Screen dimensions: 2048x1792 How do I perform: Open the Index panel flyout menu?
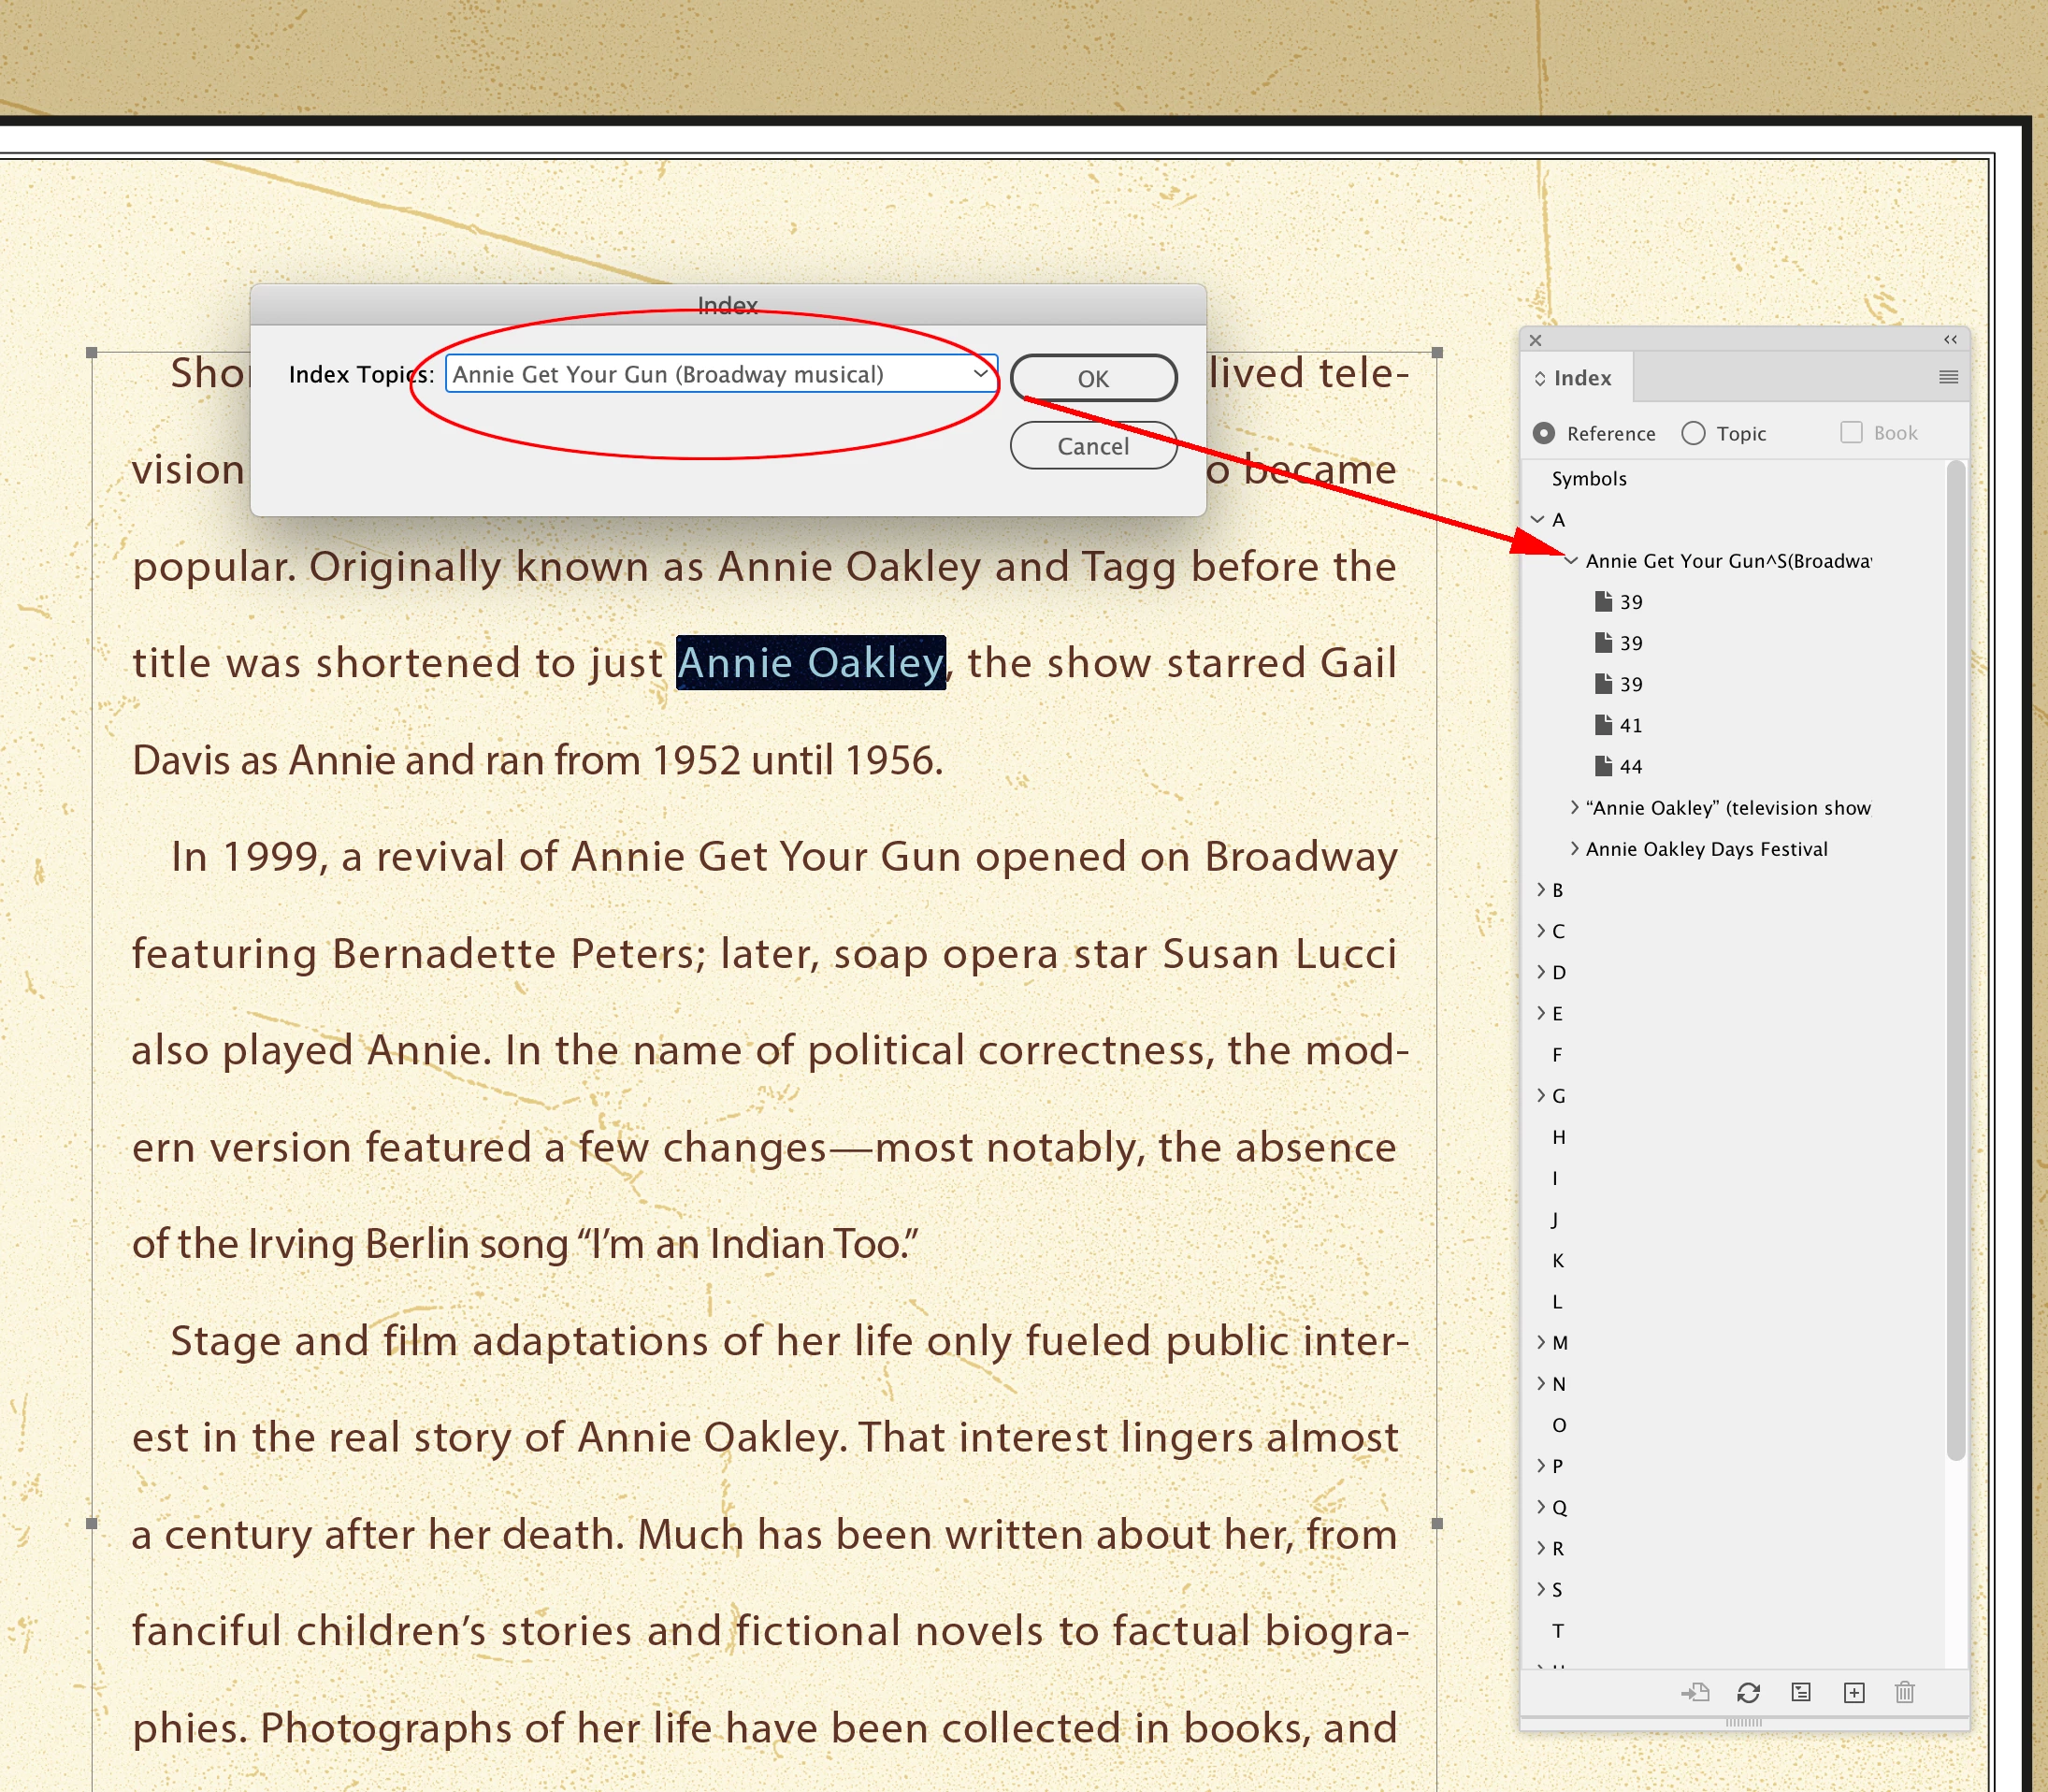1948,377
